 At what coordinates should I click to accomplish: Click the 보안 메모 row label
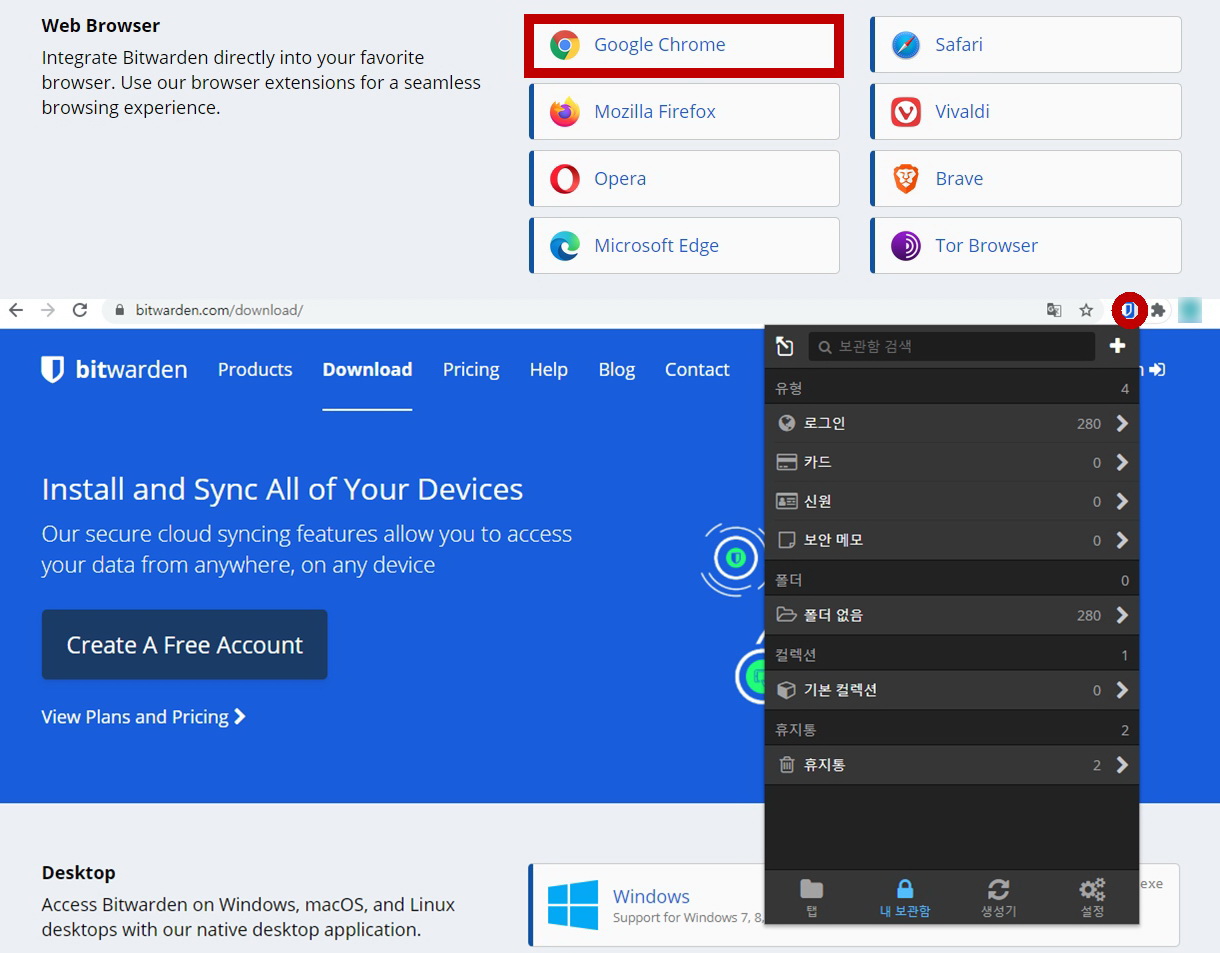coord(833,540)
